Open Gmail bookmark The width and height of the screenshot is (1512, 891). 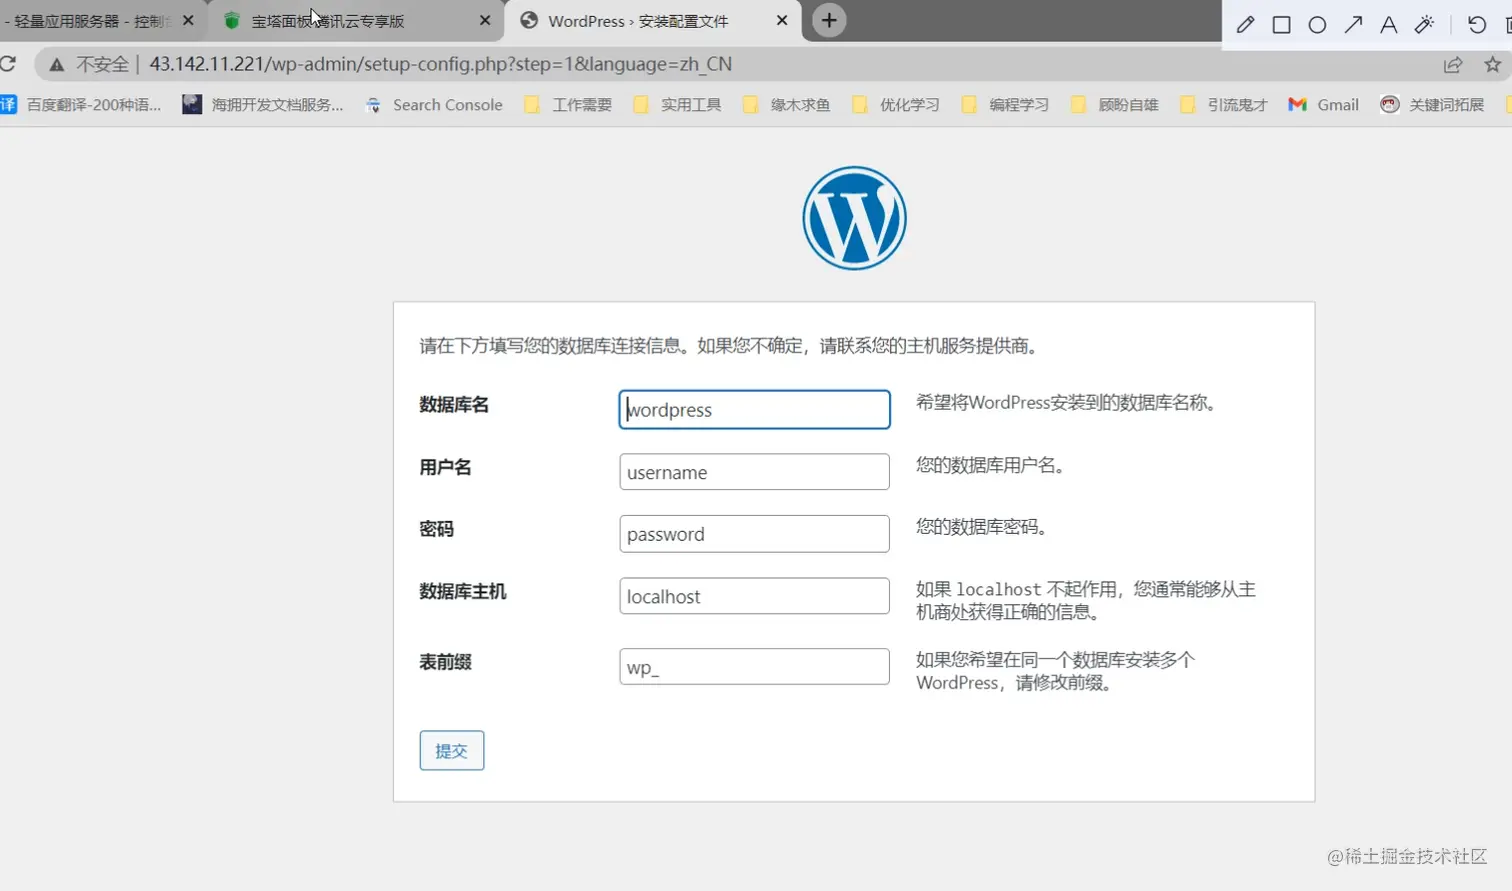tap(1324, 104)
